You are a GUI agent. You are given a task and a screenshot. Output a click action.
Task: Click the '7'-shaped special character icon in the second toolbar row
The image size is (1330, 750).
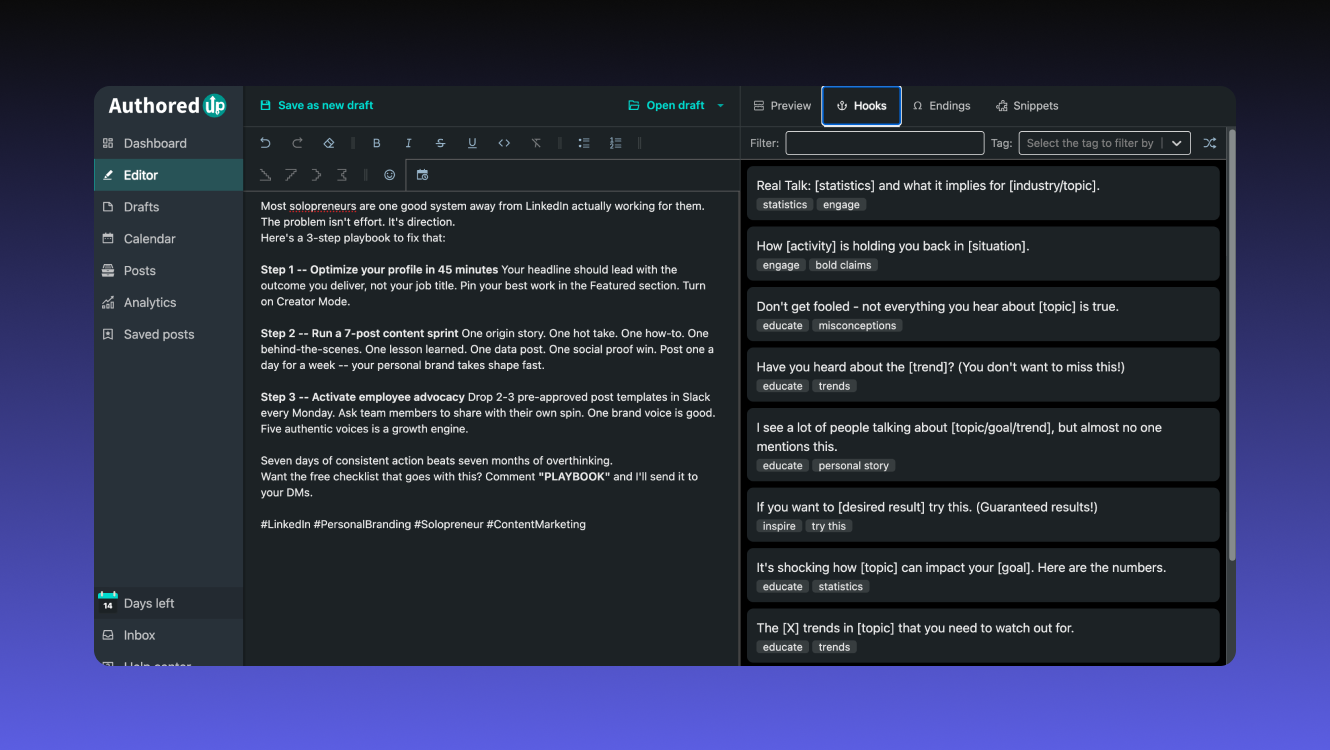tap(290, 175)
